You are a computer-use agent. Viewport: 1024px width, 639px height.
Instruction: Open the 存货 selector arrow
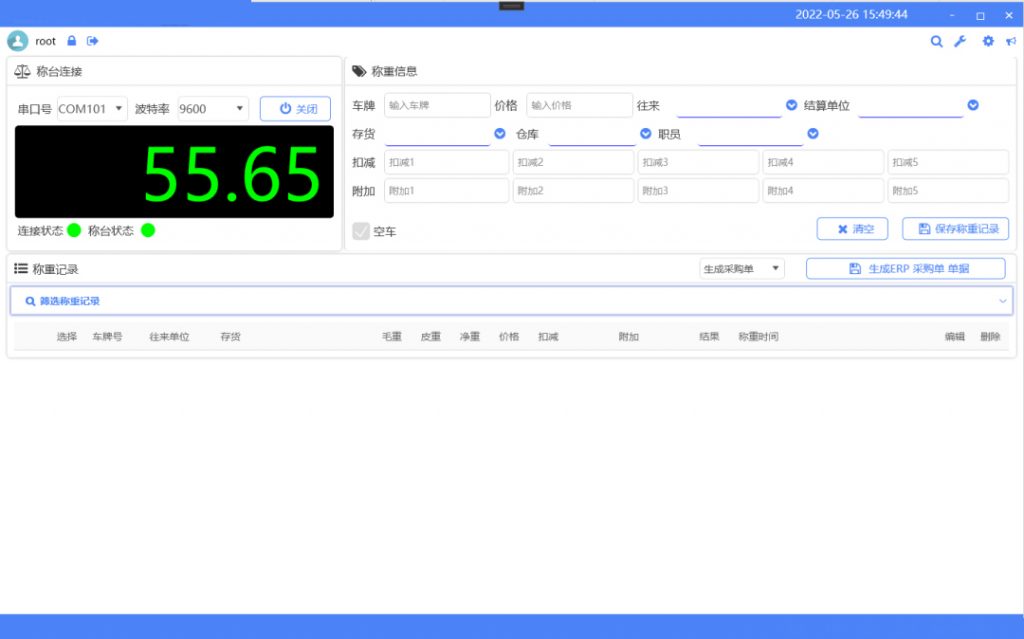[x=500, y=133]
